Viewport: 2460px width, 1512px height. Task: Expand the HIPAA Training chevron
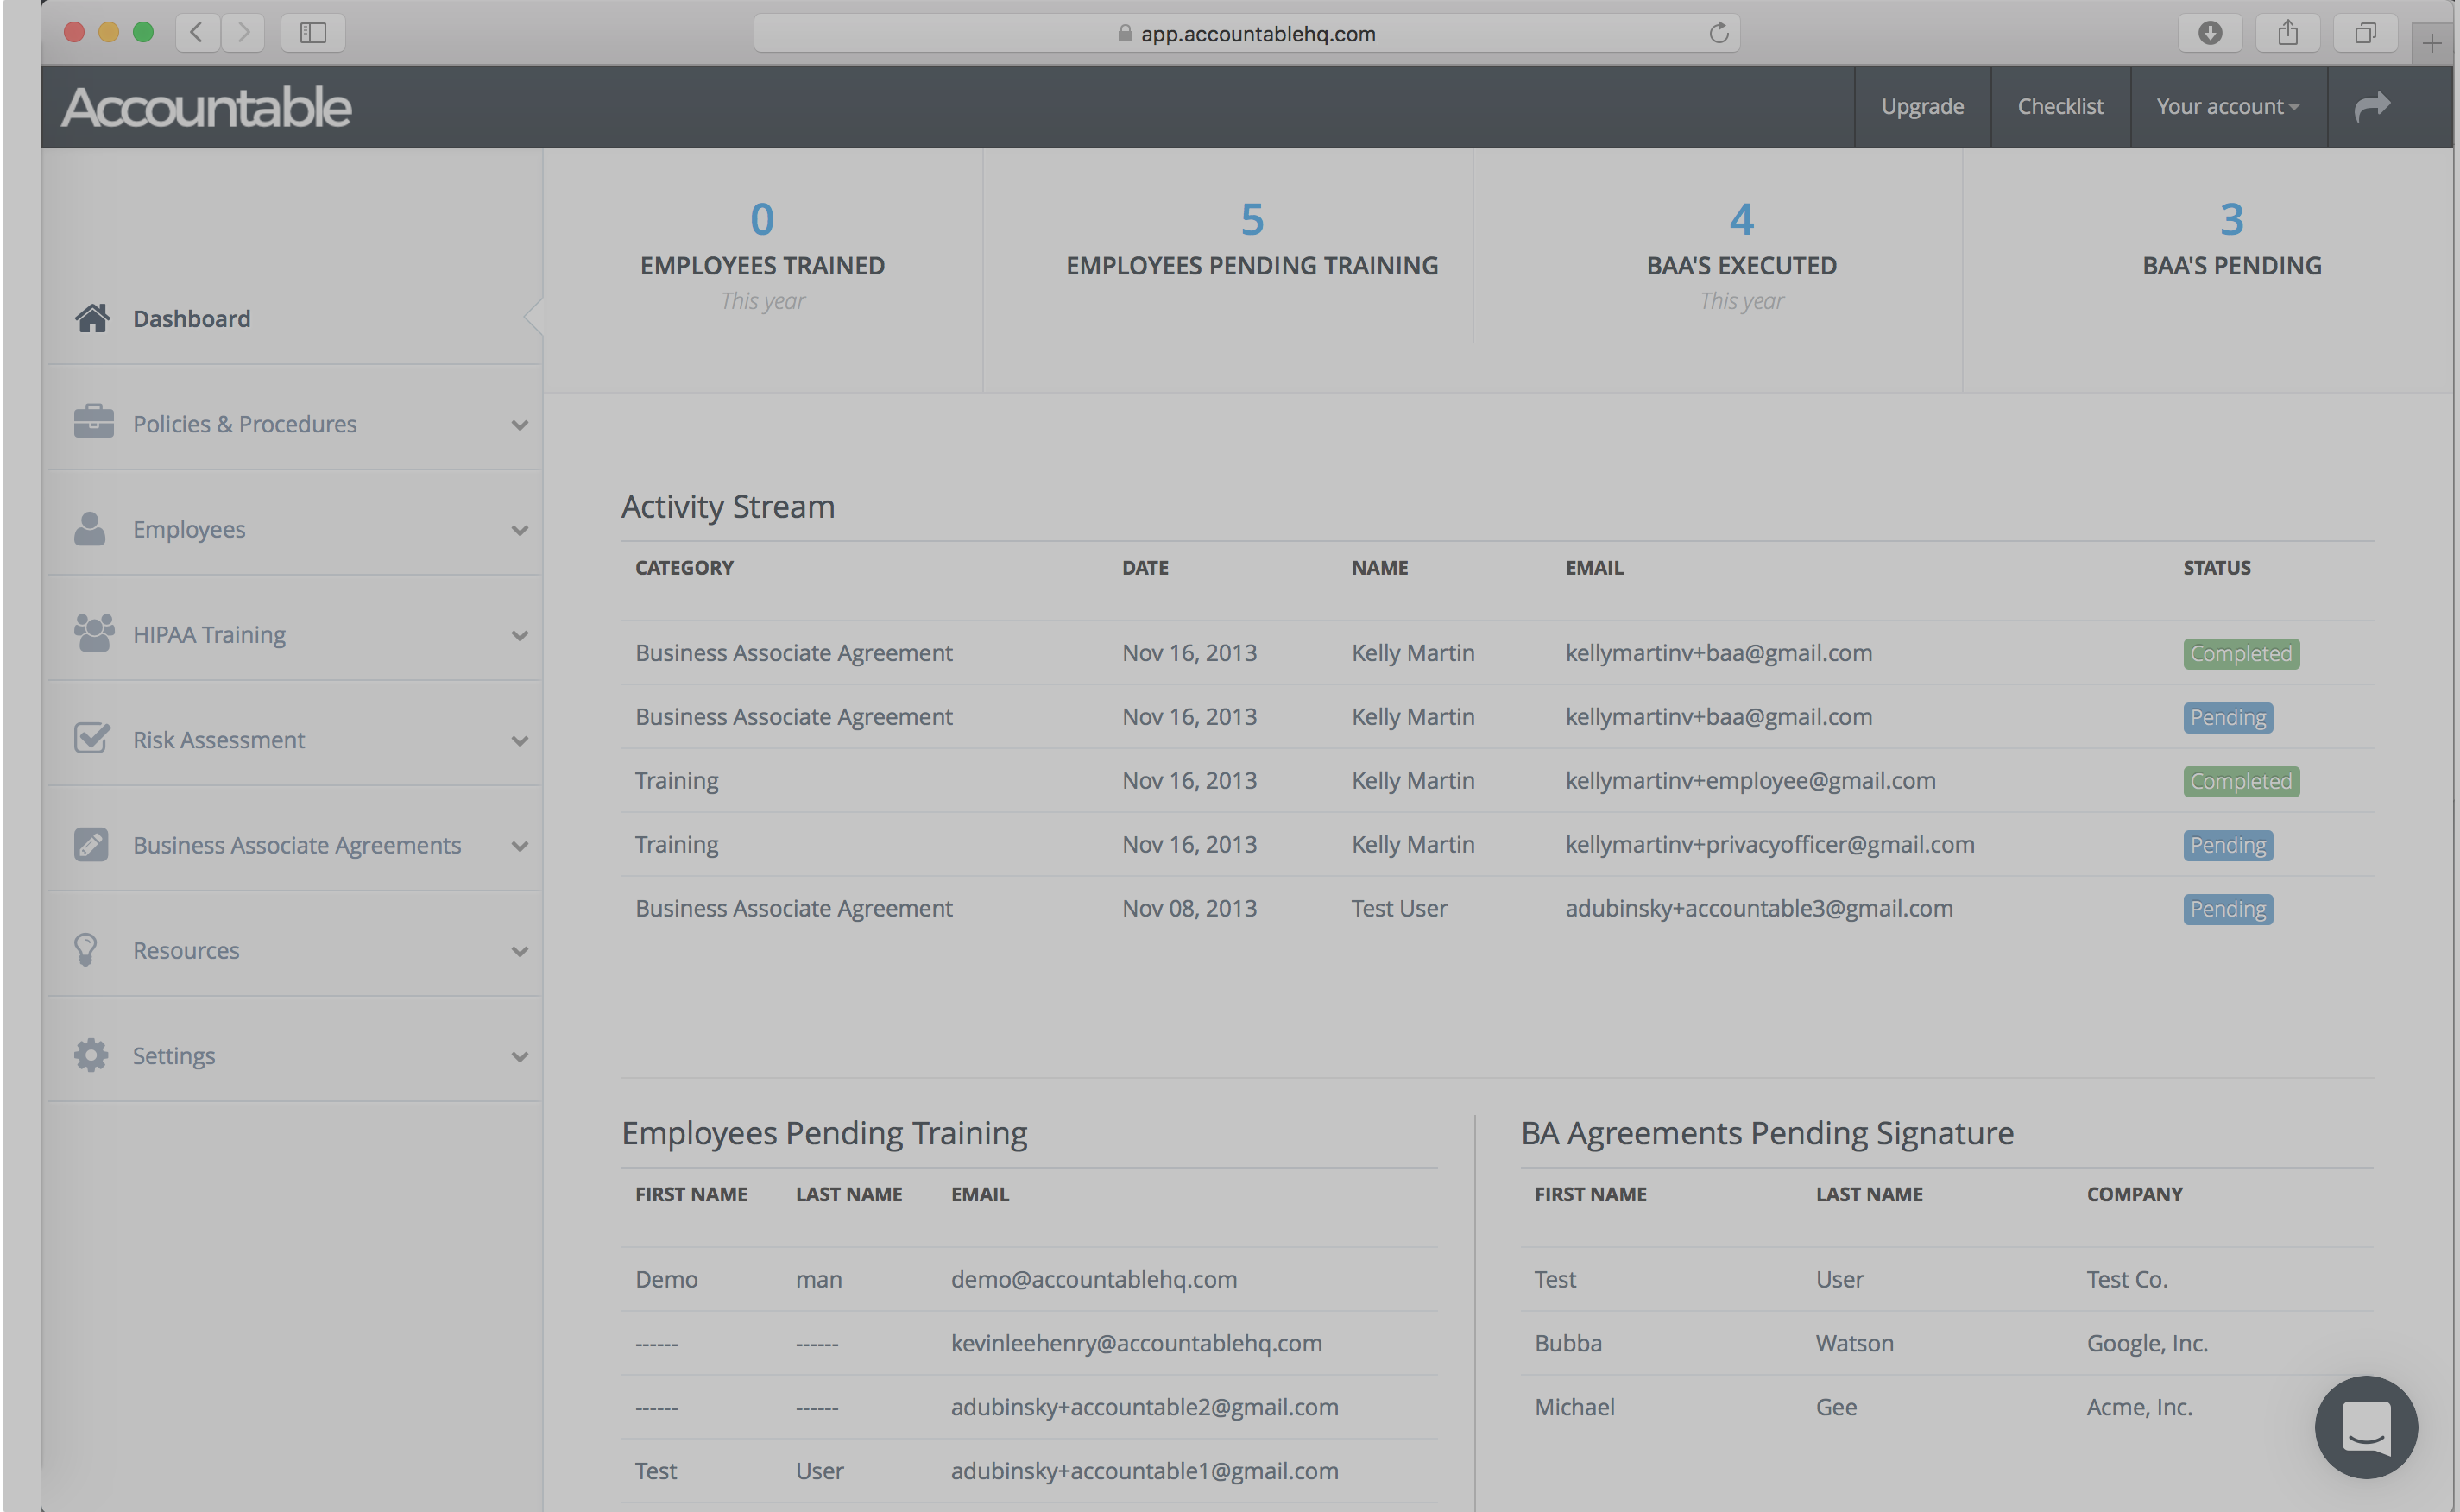519,635
